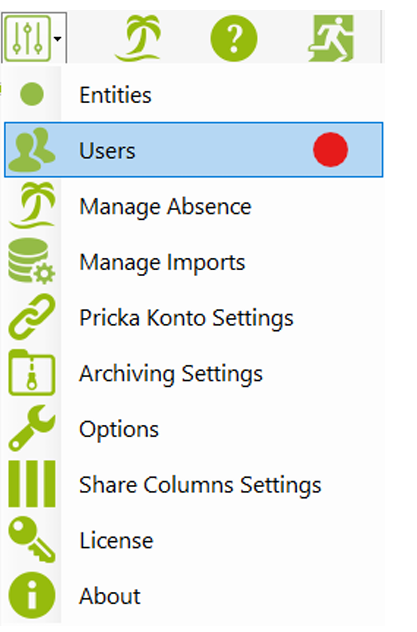Click the red dot beside Users
Screen dimensions: 417x632
330,150
